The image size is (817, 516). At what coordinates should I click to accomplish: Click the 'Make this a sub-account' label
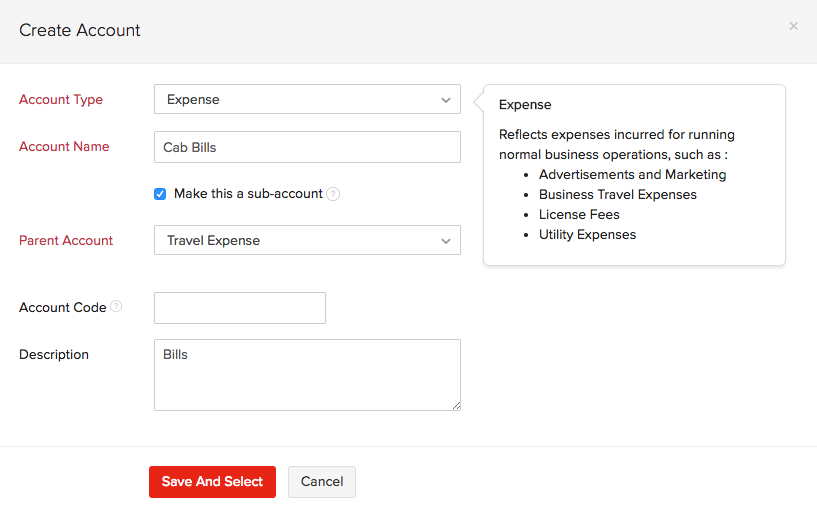pos(248,194)
